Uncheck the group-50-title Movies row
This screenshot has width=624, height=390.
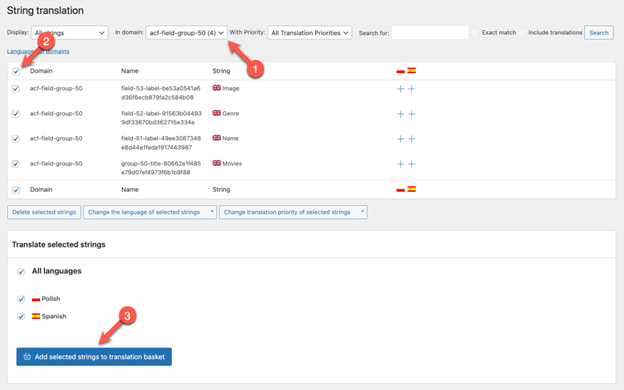(16, 164)
